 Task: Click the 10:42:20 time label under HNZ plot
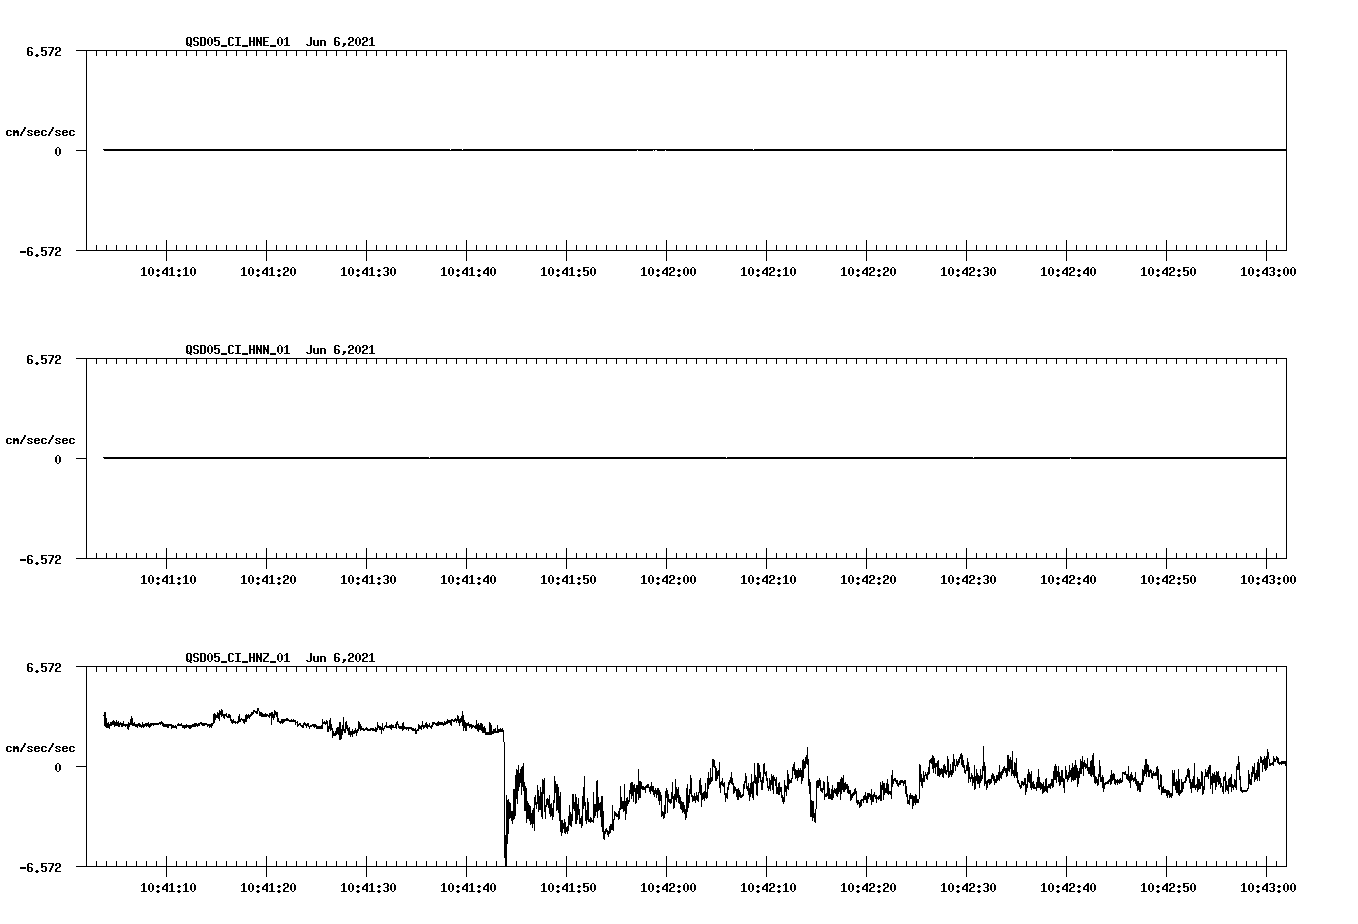click(x=868, y=888)
